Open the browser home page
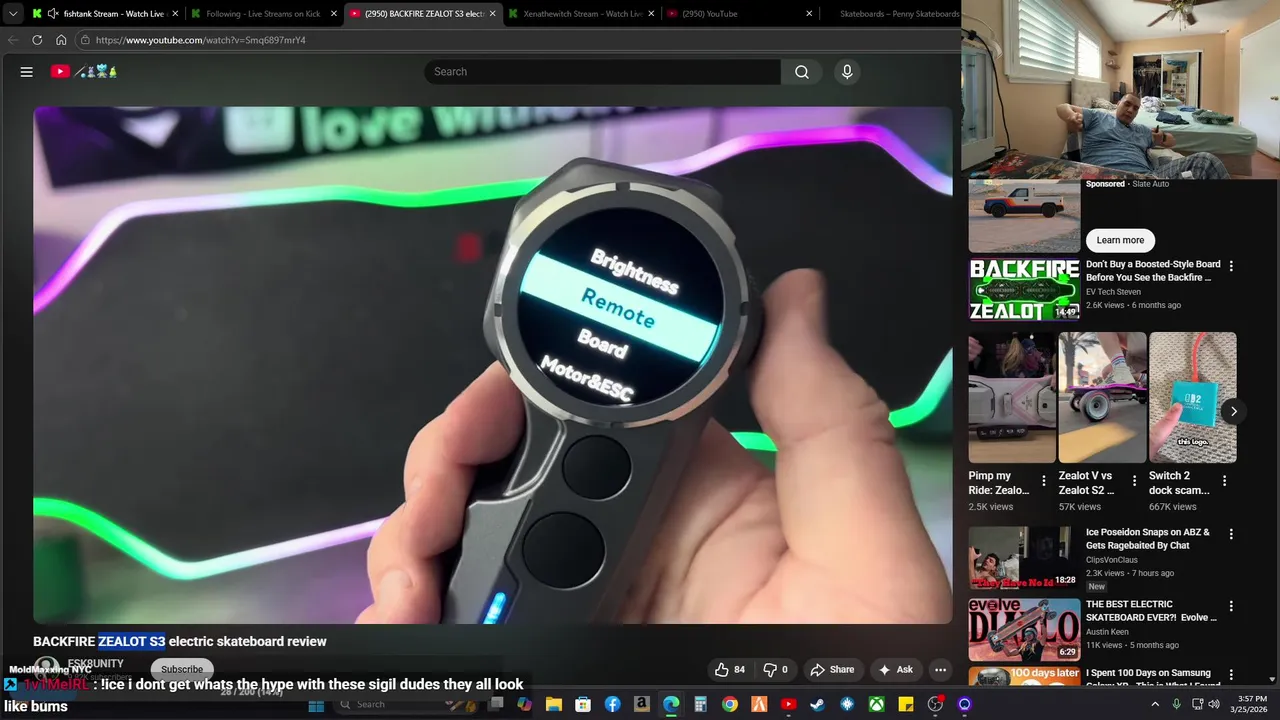This screenshot has width=1280, height=720. 61,40
